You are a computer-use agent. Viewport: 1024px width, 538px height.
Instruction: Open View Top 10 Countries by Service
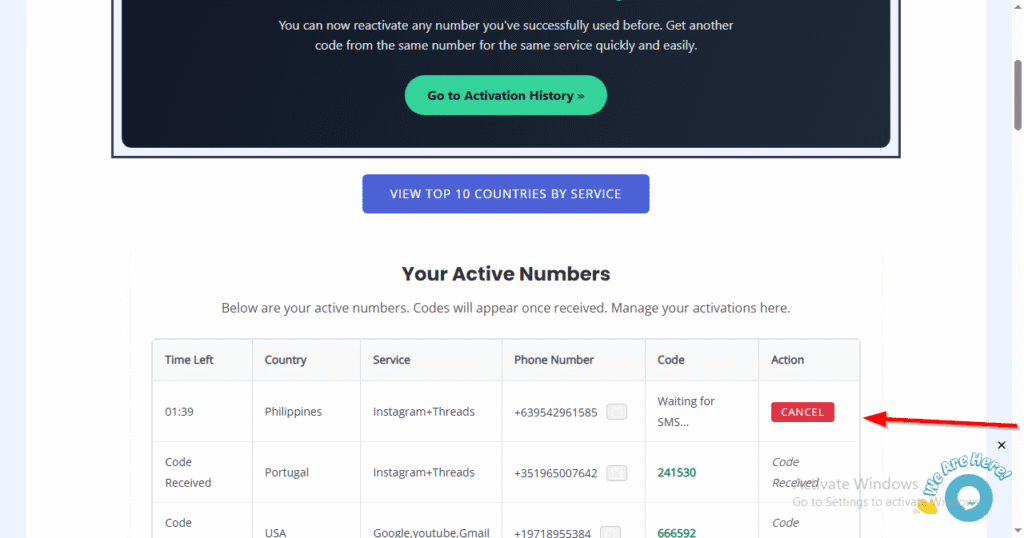(x=505, y=194)
